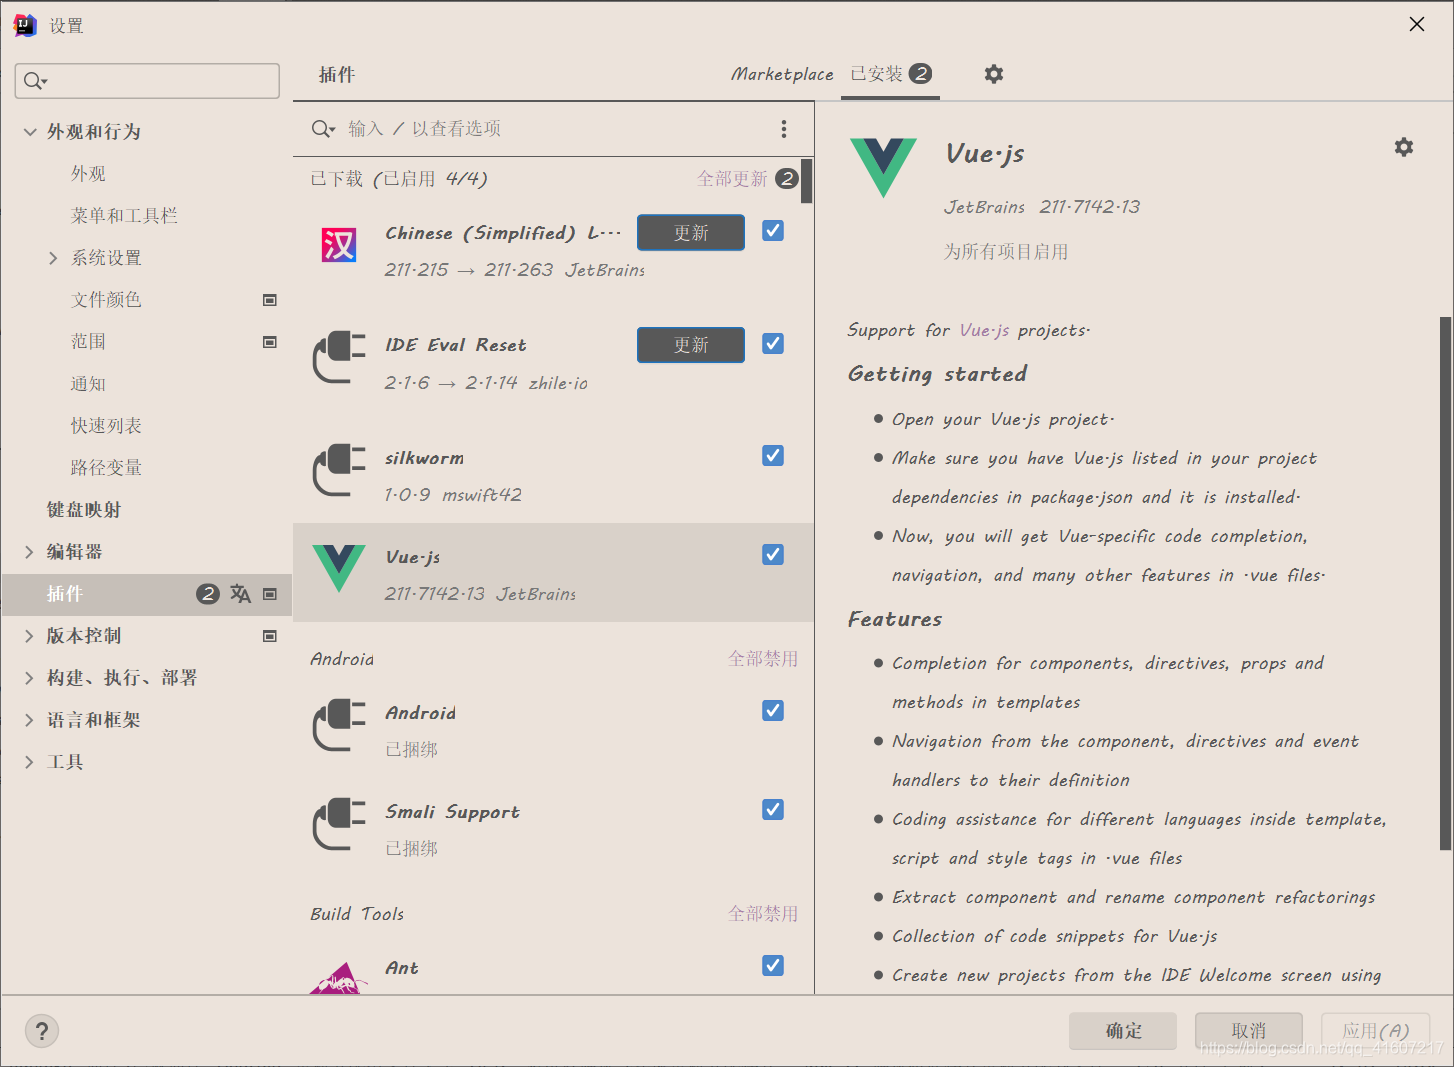Collapse the 外观和行为 section

[x=29, y=131]
